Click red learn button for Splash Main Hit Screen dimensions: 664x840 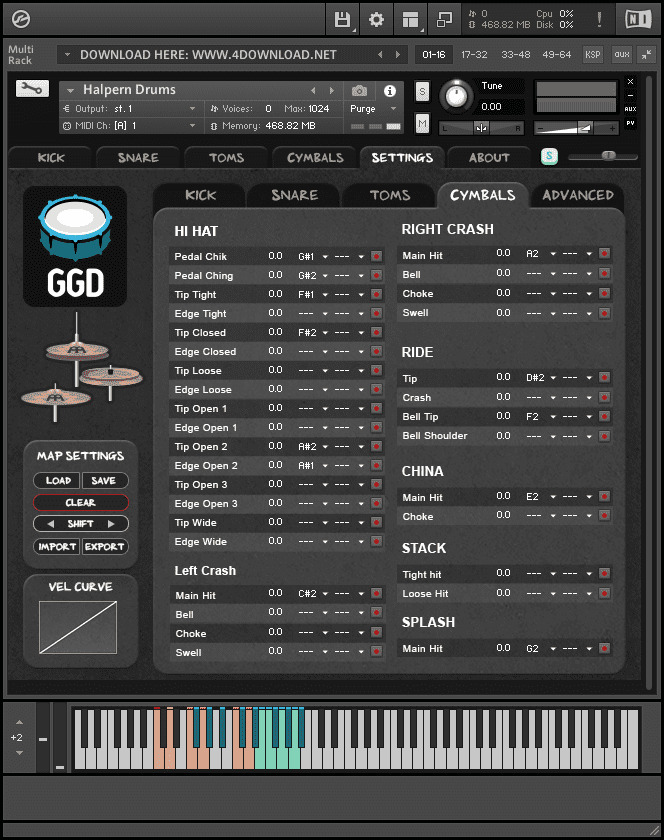(604, 648)
